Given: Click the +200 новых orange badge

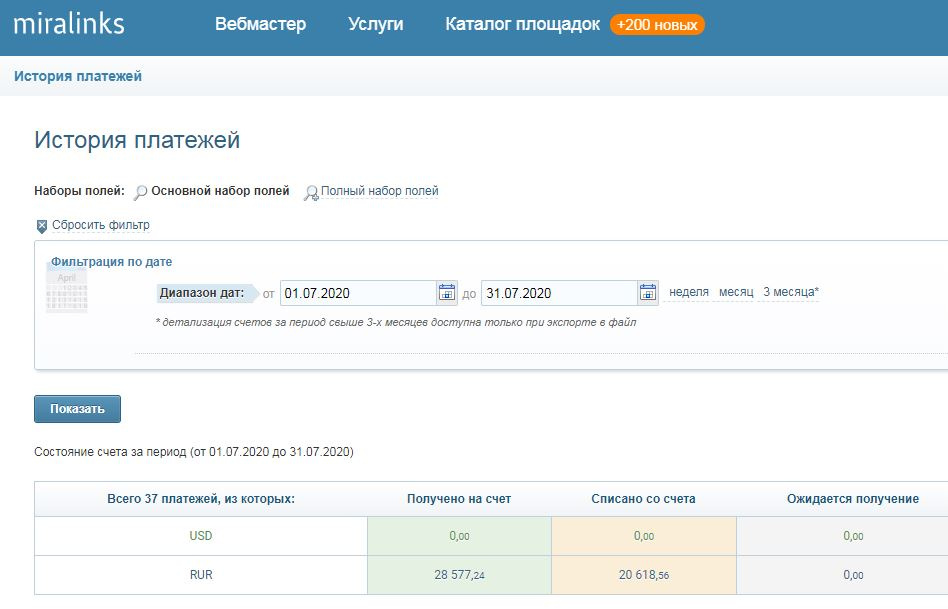Looking at the screenshot, I should [657, 25].
